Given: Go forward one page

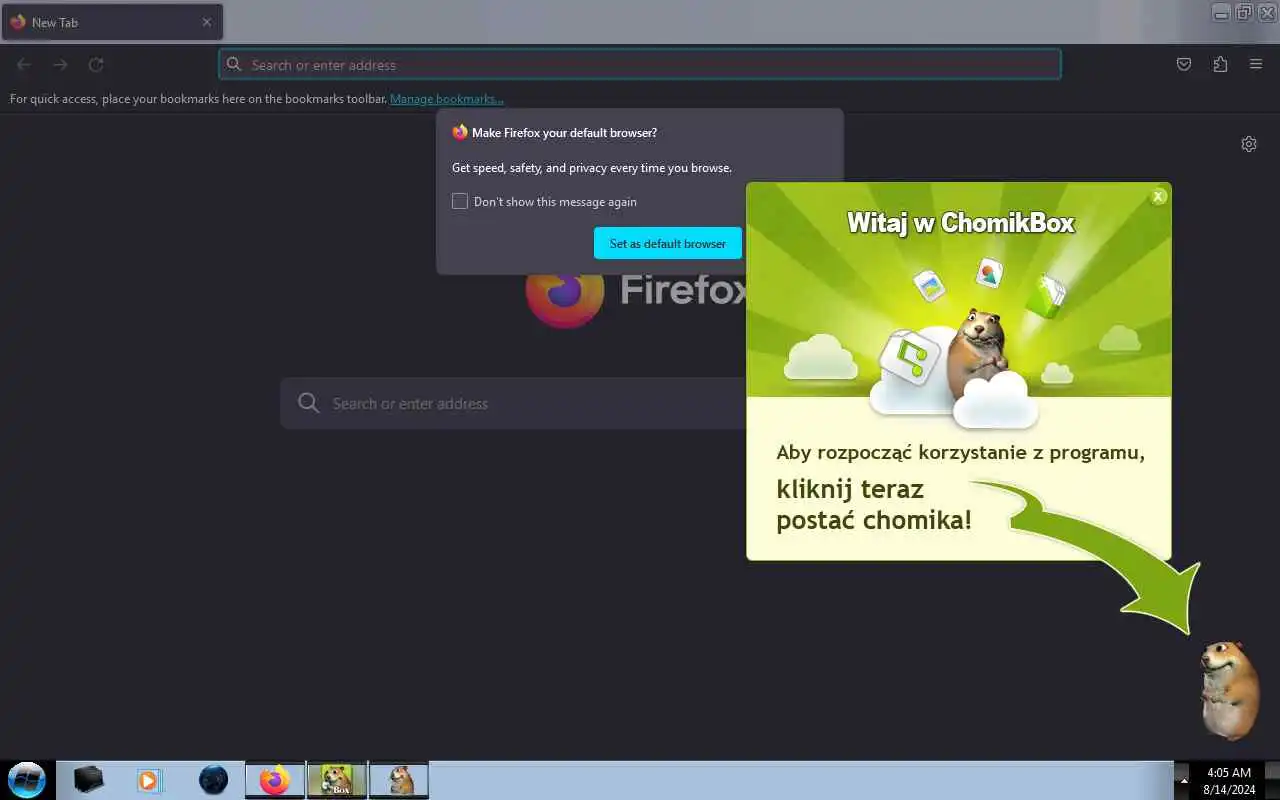Looking at the screenshot, I should (x=60, y=65).
